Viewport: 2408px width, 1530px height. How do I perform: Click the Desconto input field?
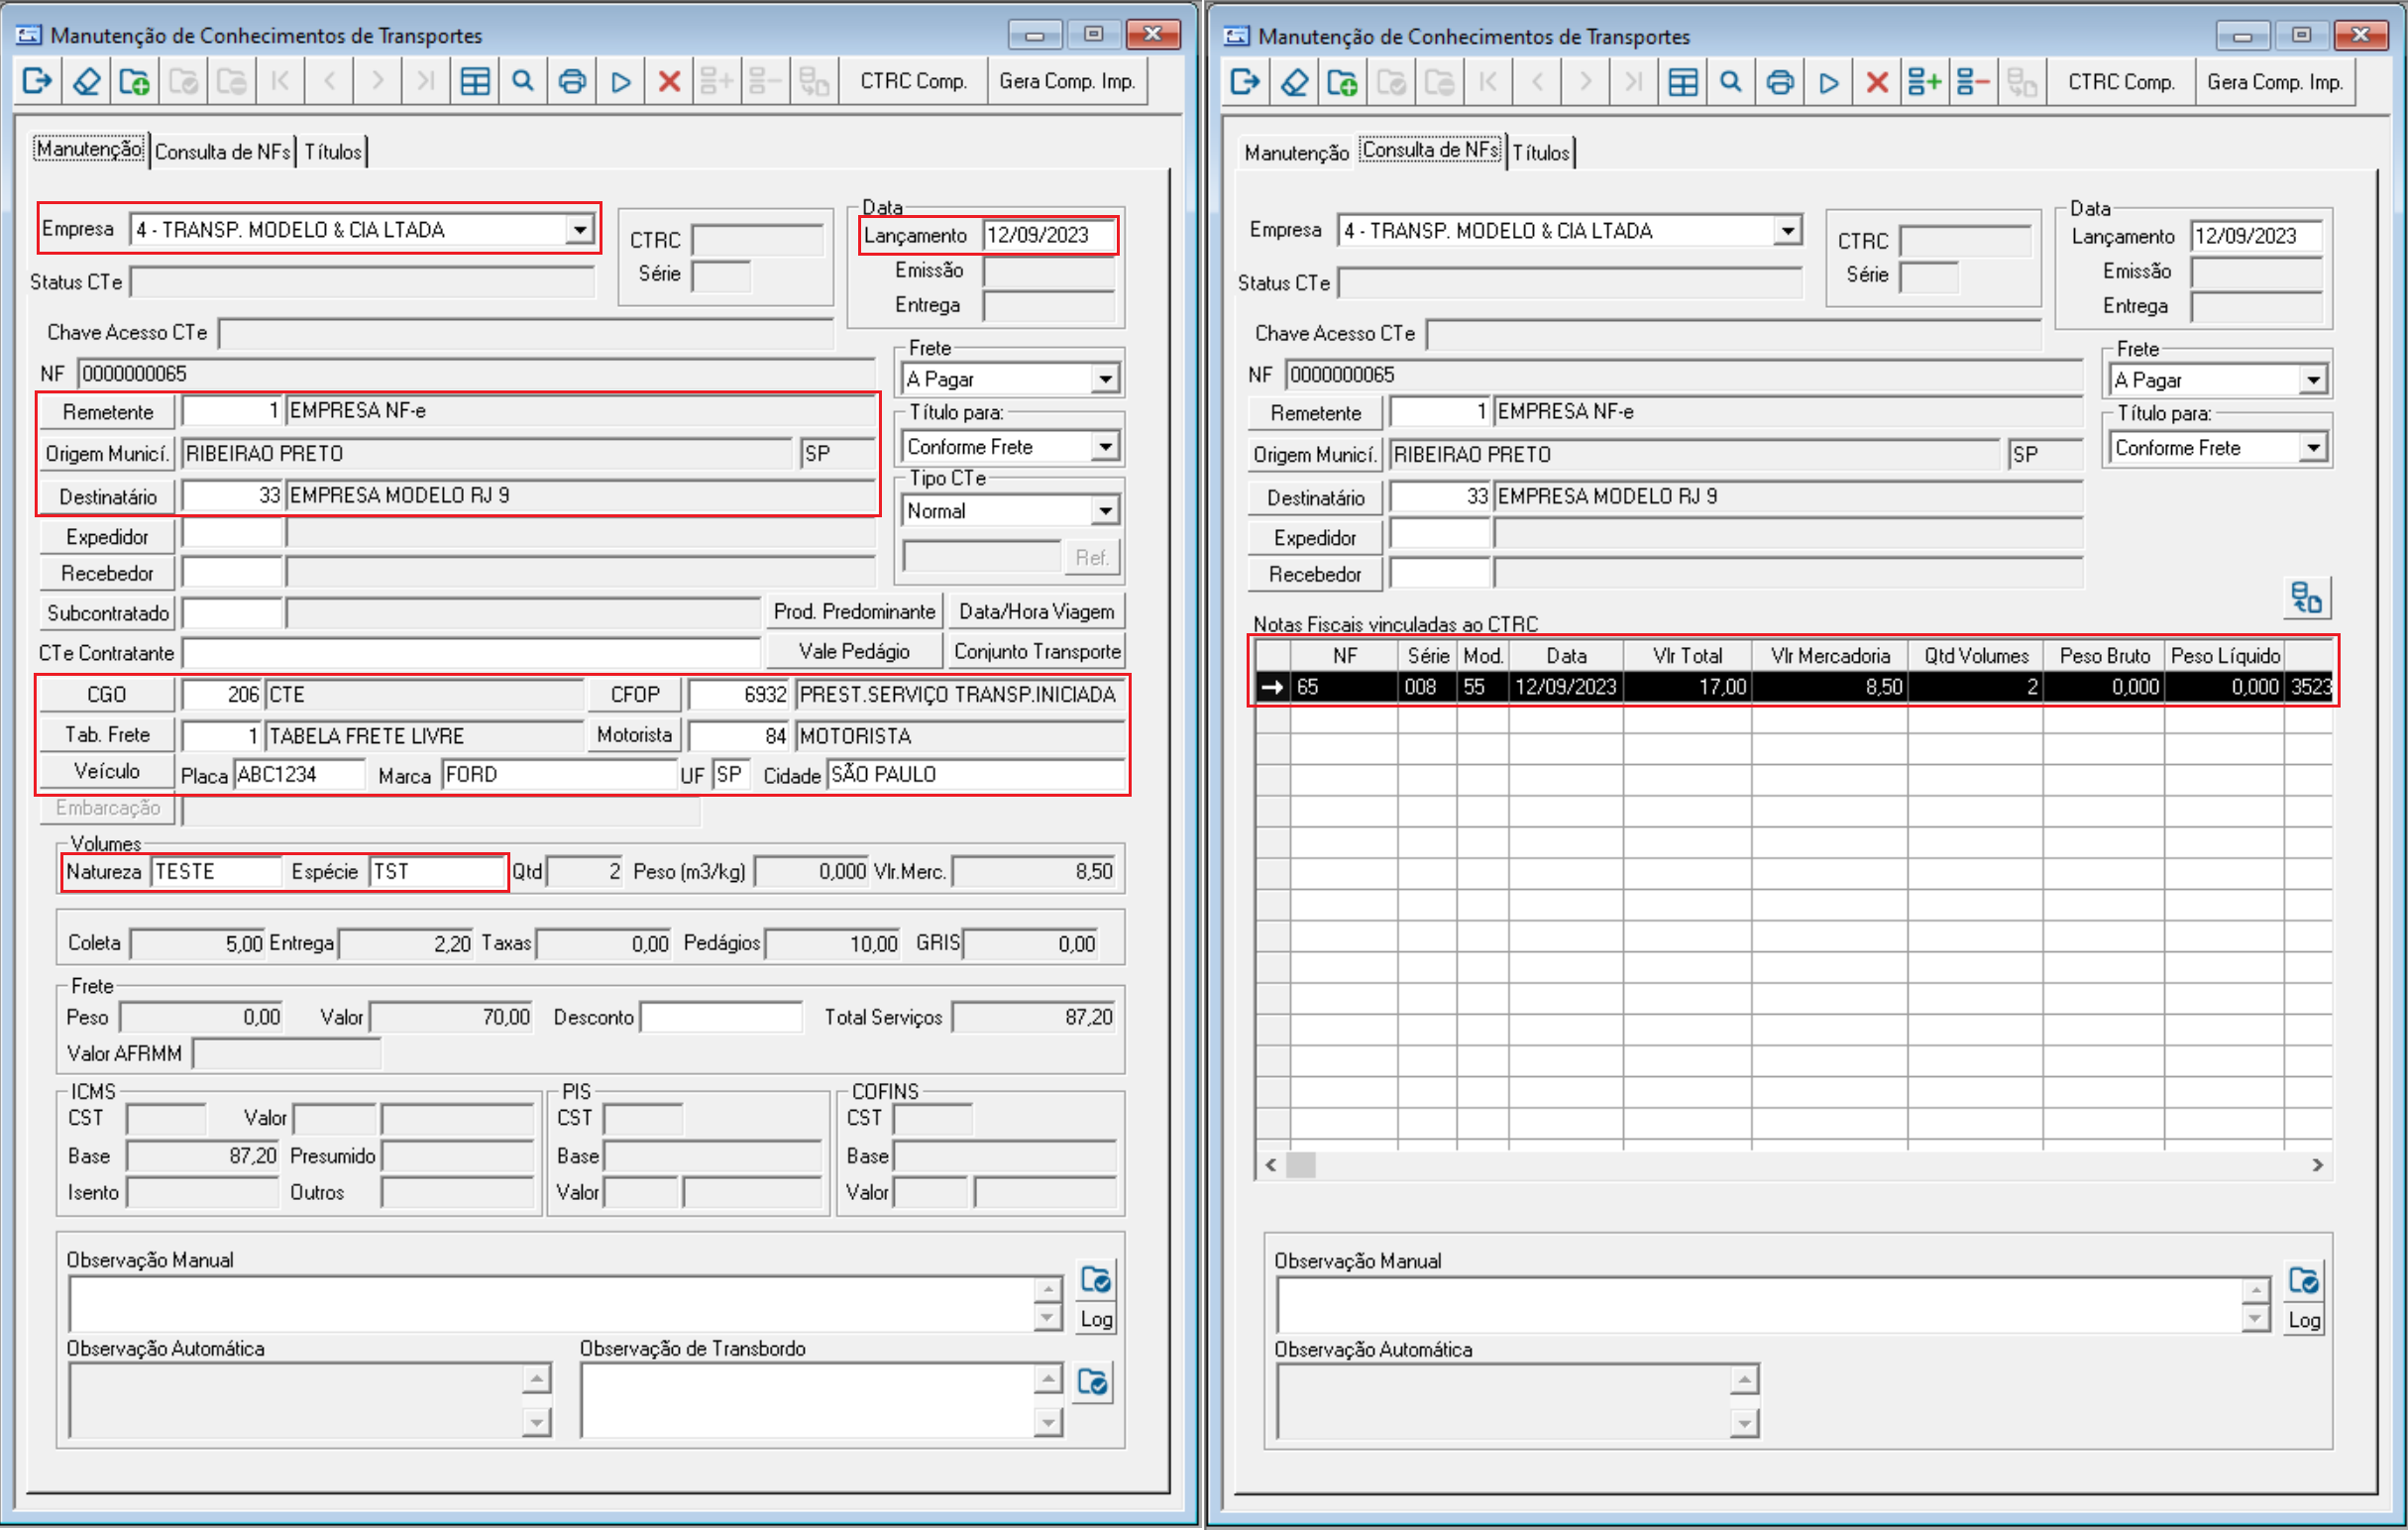pyautogui.click(x=720, y=1017)
